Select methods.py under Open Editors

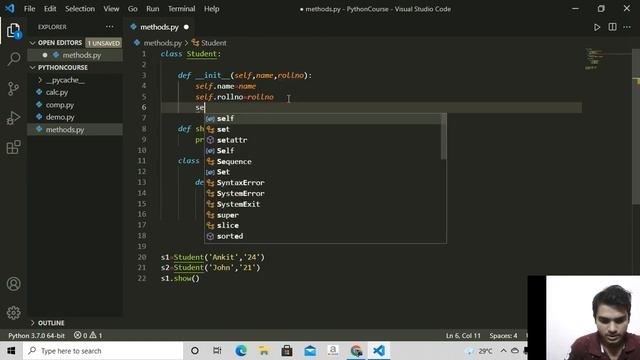pyautogui.click(x=75, y=55)
